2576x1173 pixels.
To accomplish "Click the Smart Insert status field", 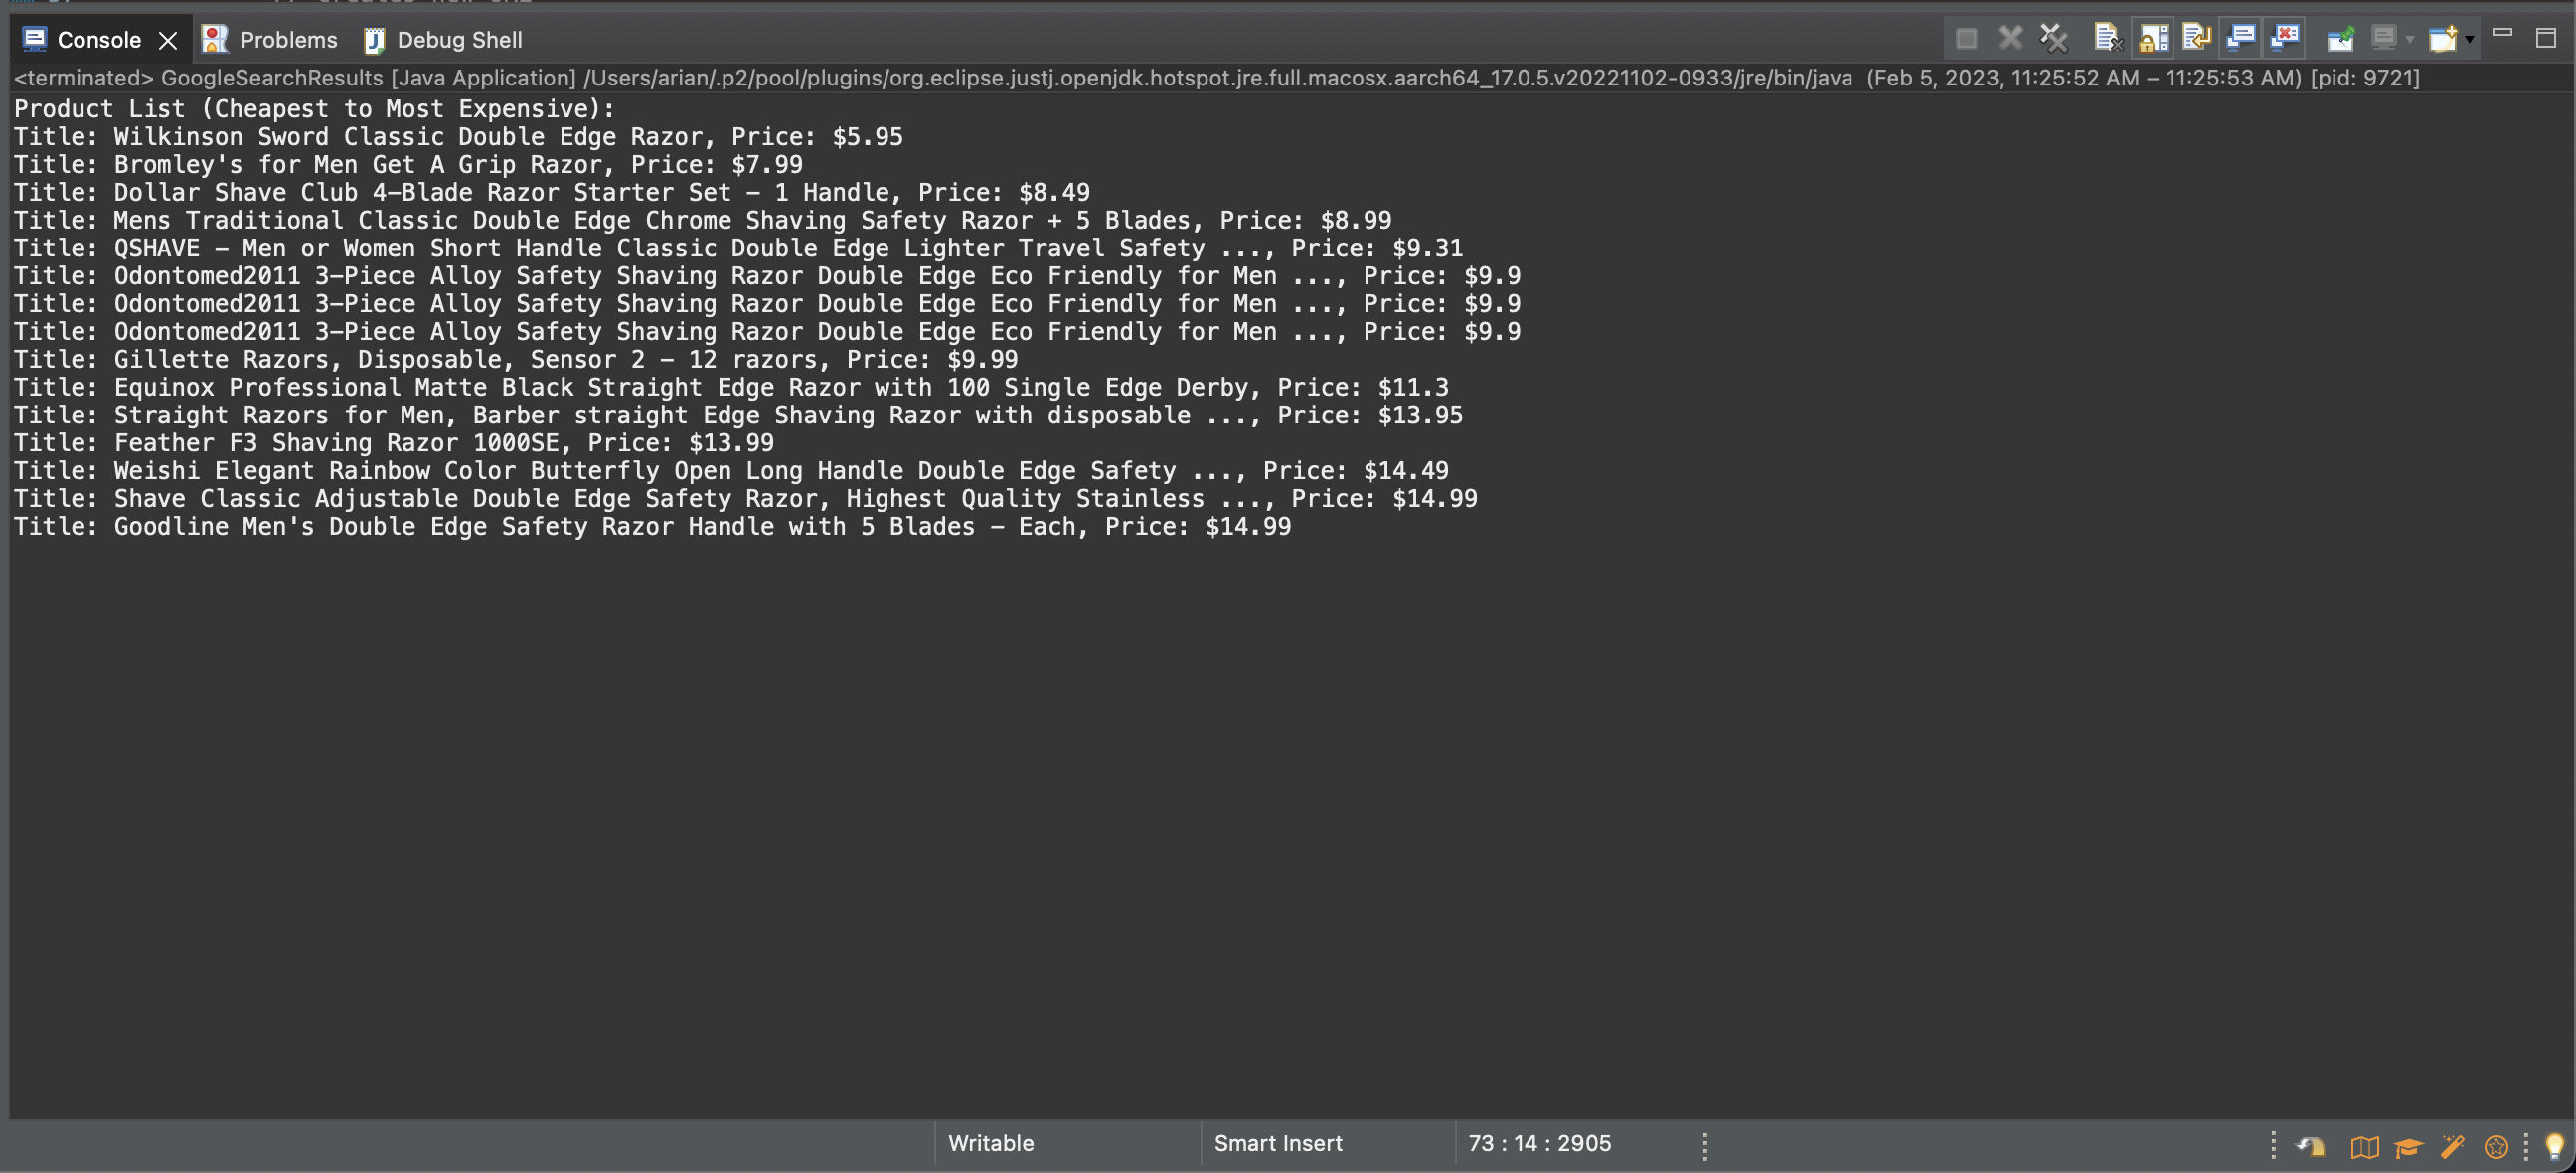I will pos(1278,1143).
